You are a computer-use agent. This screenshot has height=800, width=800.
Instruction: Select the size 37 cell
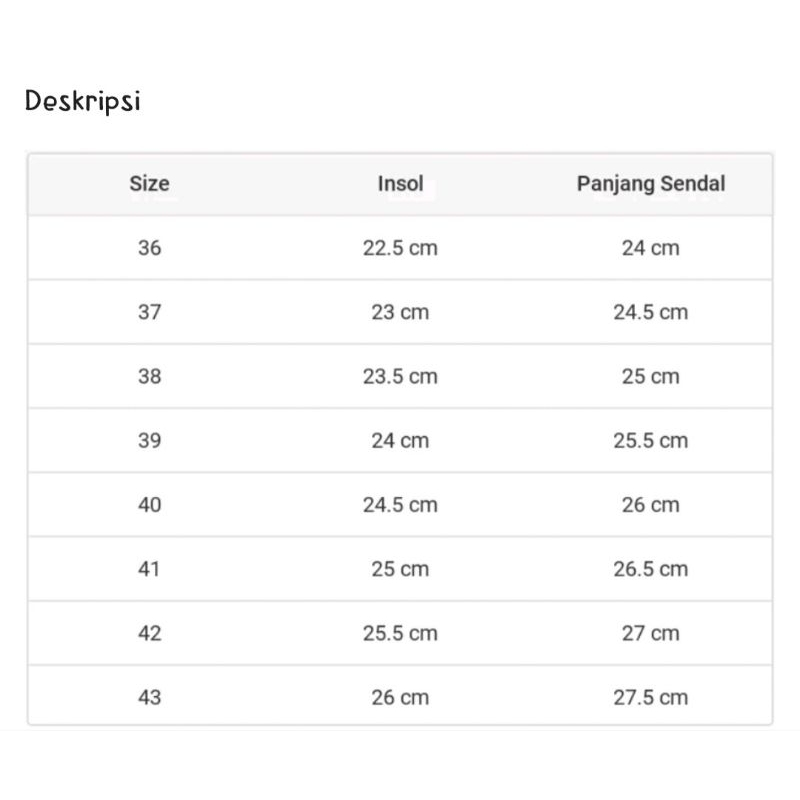click(149, 312)
